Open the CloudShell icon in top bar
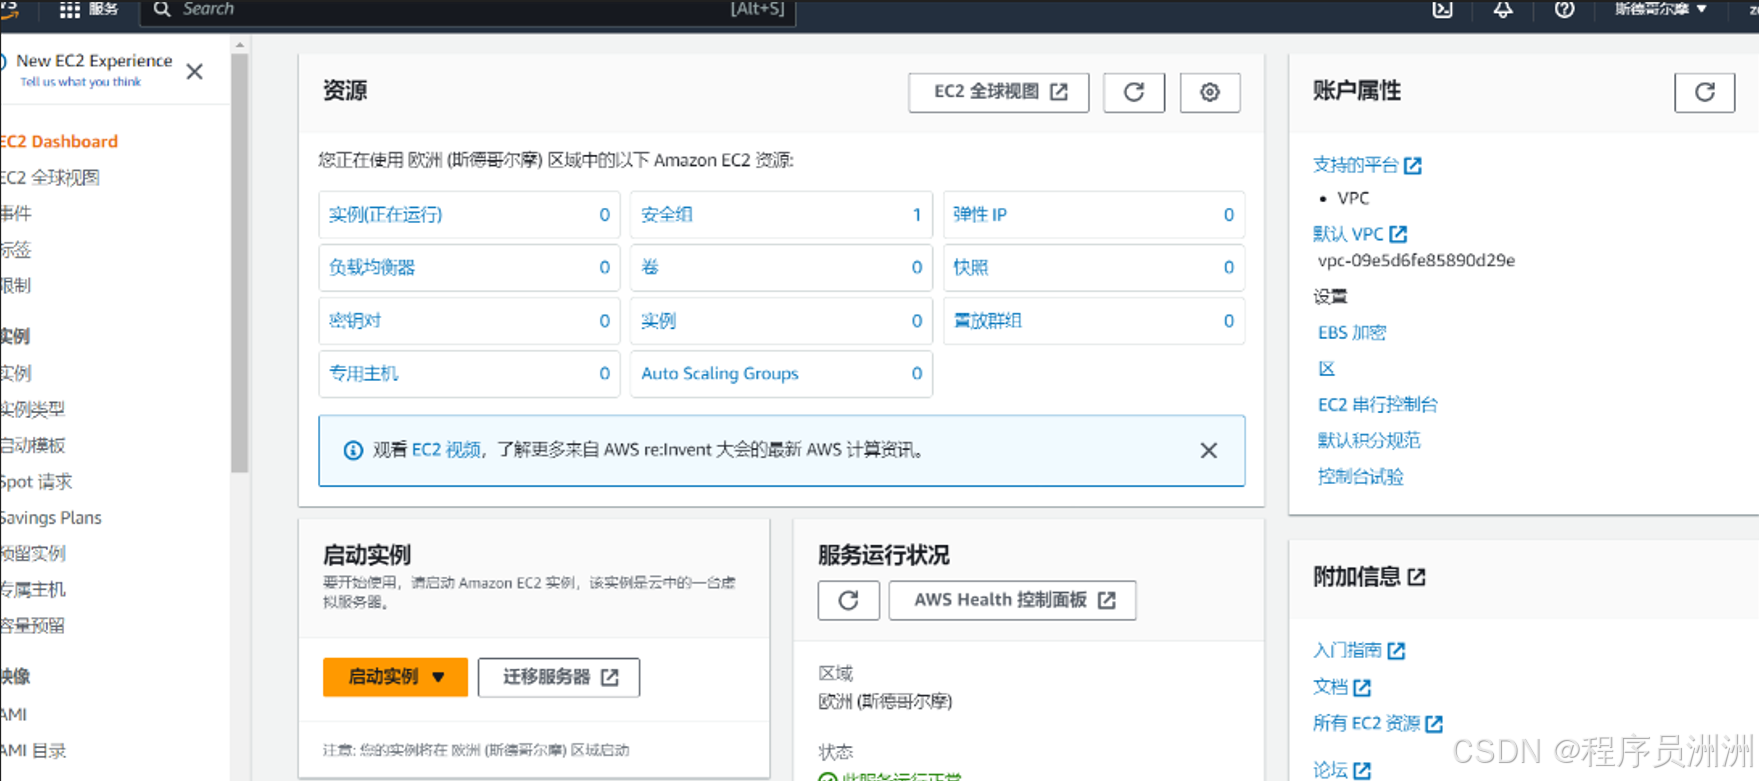The height and width of the screenshot is (781, 1759). coord(1442,10)
